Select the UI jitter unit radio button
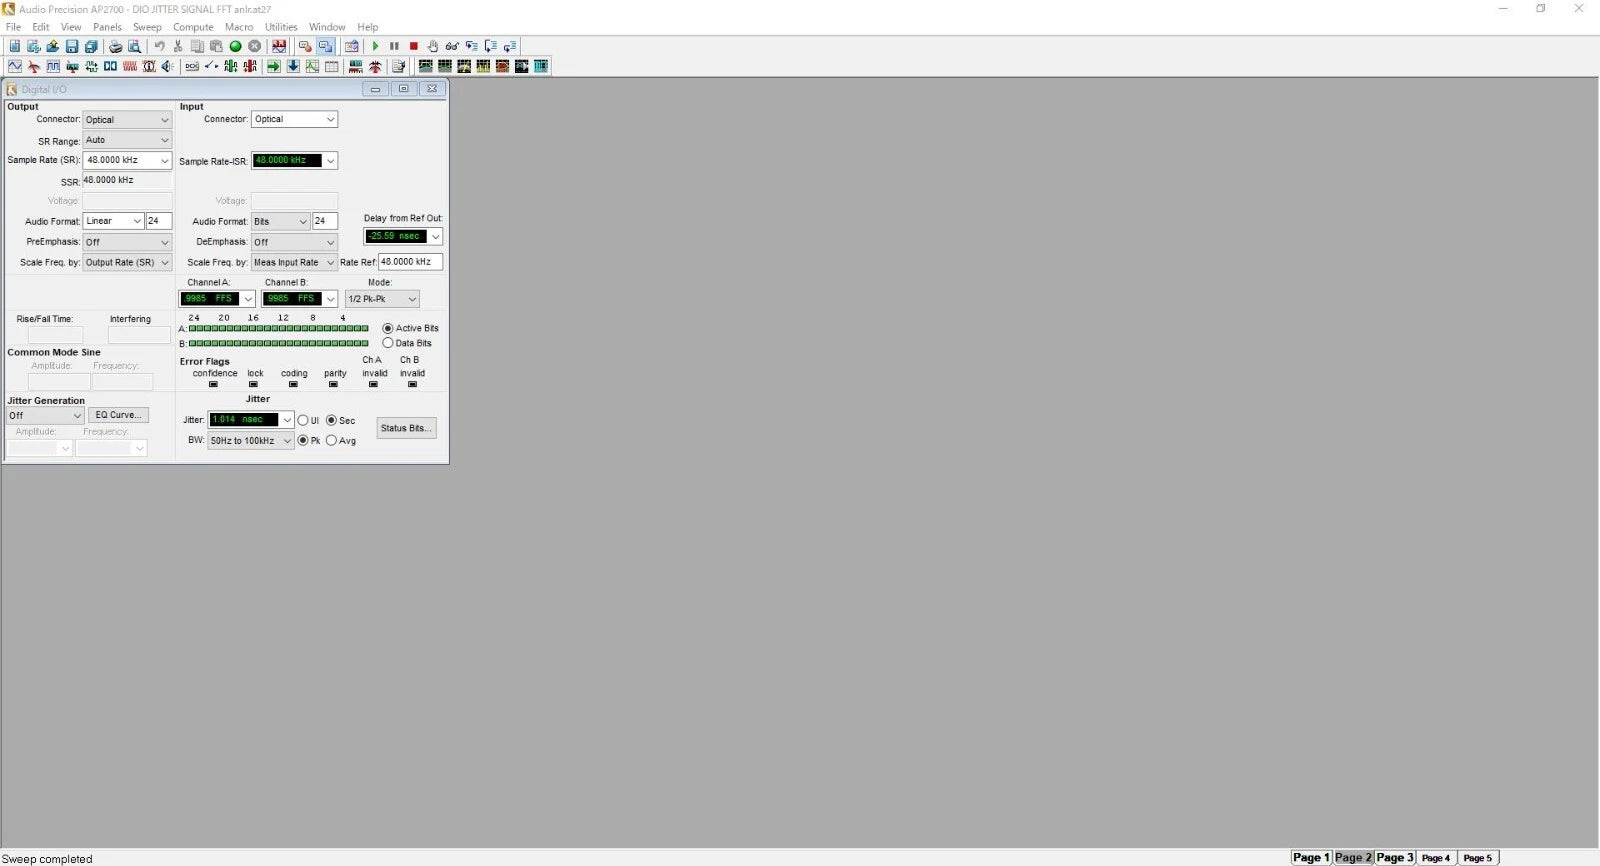The image size is (1600, 866). click(303, 420)
